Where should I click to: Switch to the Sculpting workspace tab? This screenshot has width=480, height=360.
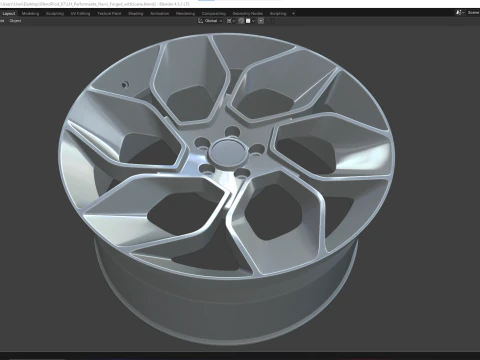point(55,14)
